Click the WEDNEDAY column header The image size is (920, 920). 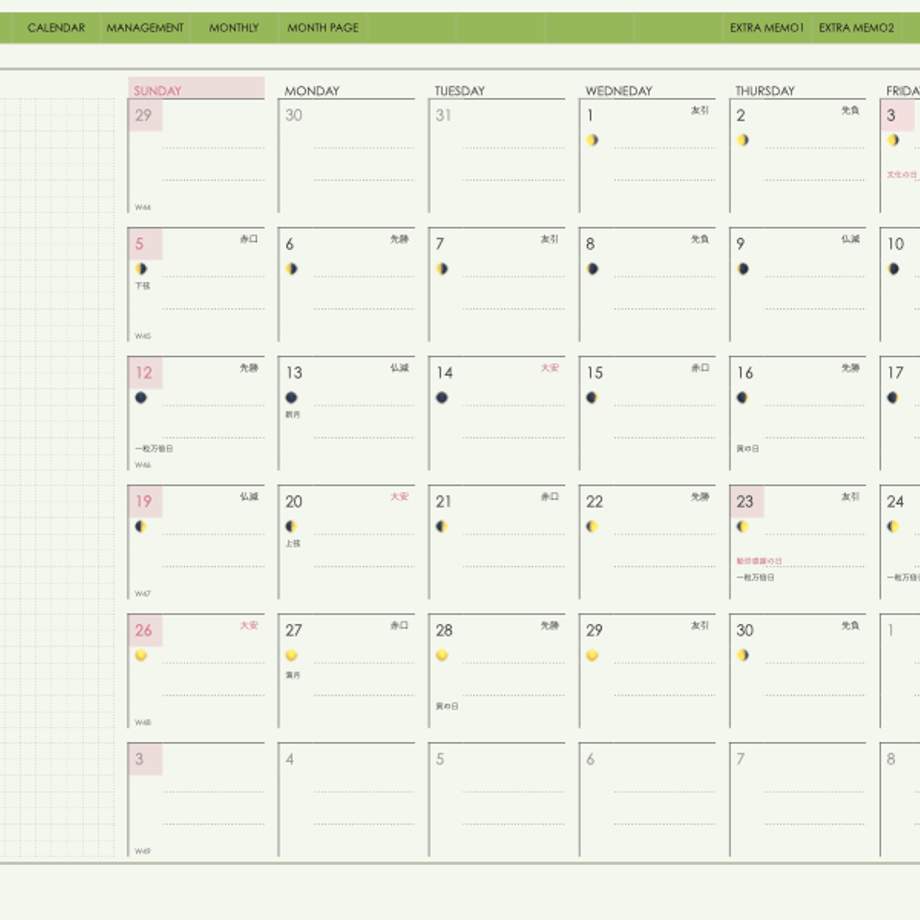(x=619, y=91)
